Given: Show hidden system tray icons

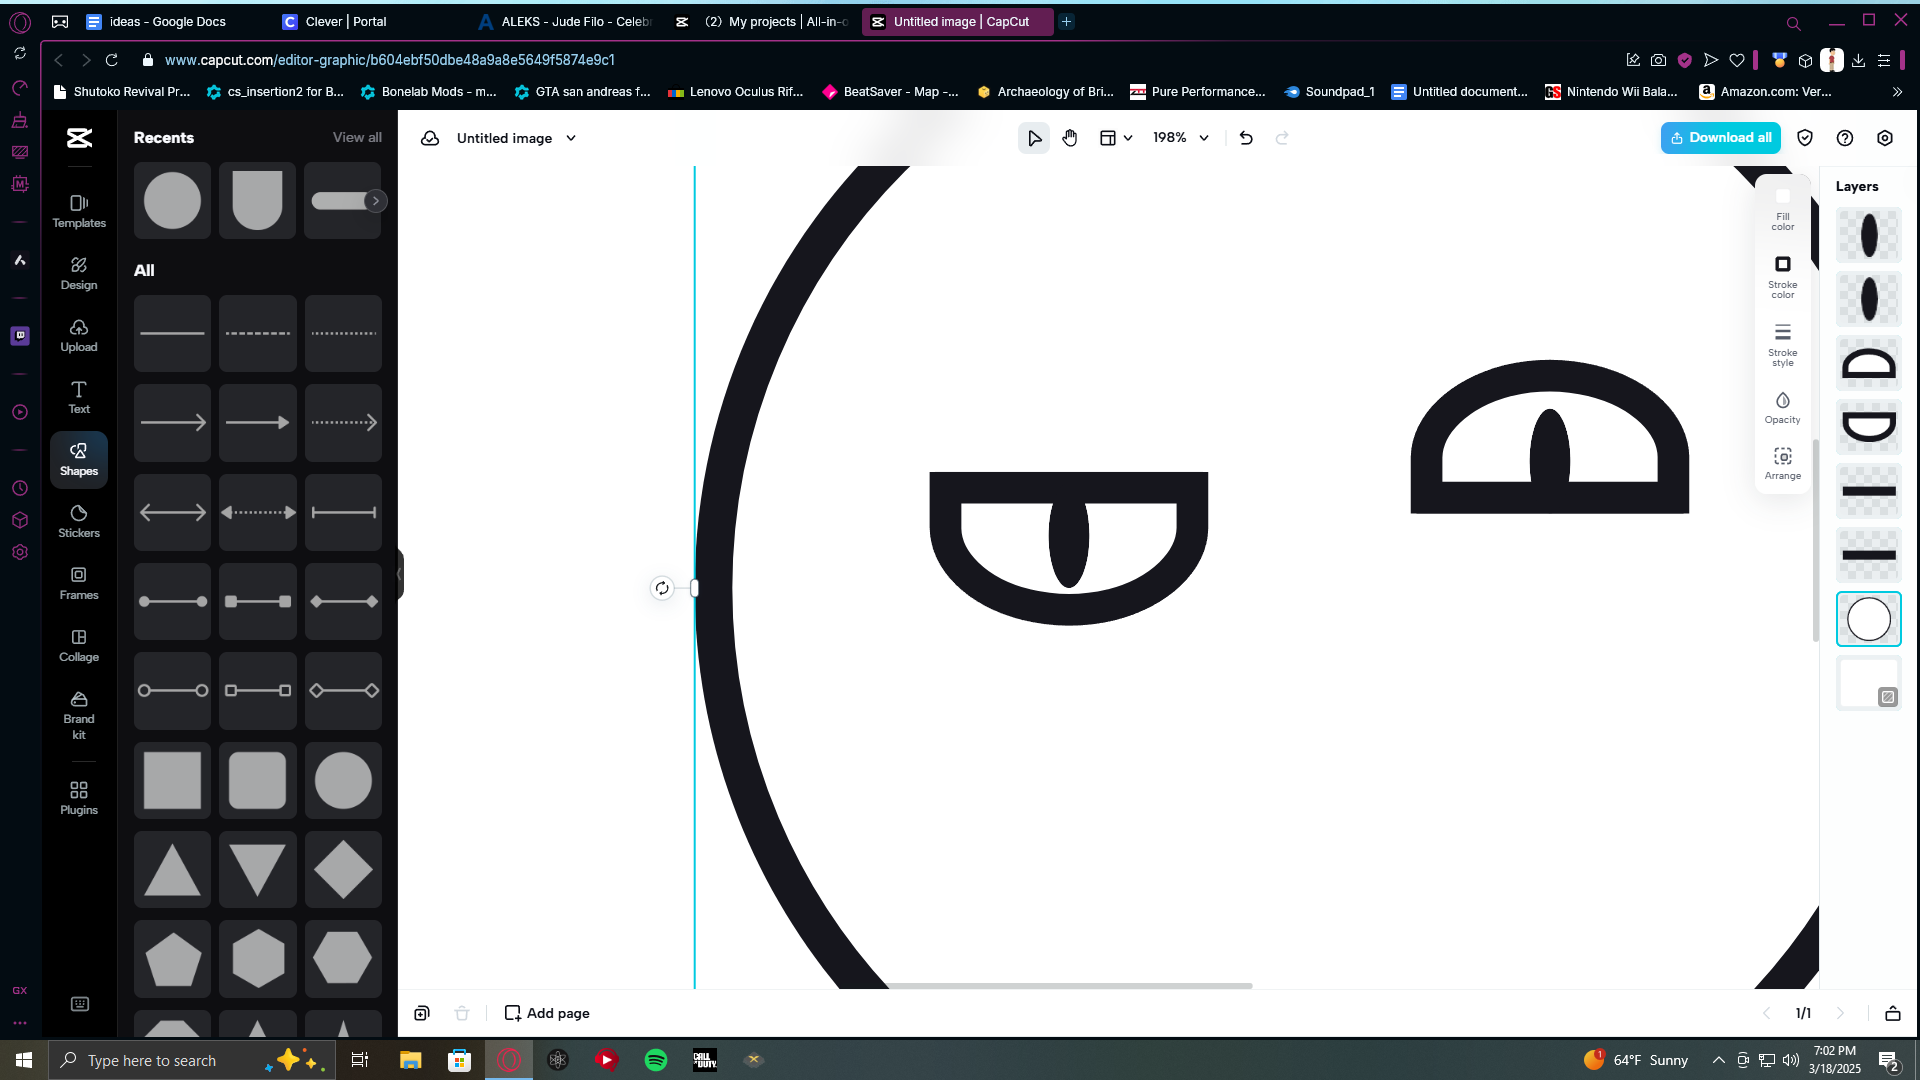Looking at the screenshot, I should [1718, 1060].
